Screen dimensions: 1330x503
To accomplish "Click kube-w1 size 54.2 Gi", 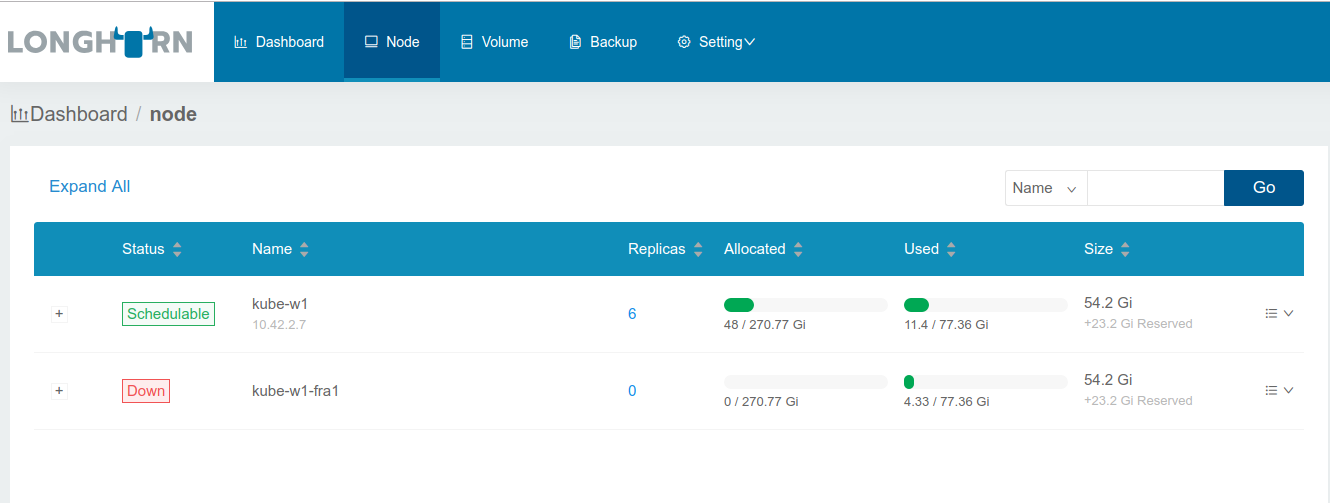I will 1108,303.
